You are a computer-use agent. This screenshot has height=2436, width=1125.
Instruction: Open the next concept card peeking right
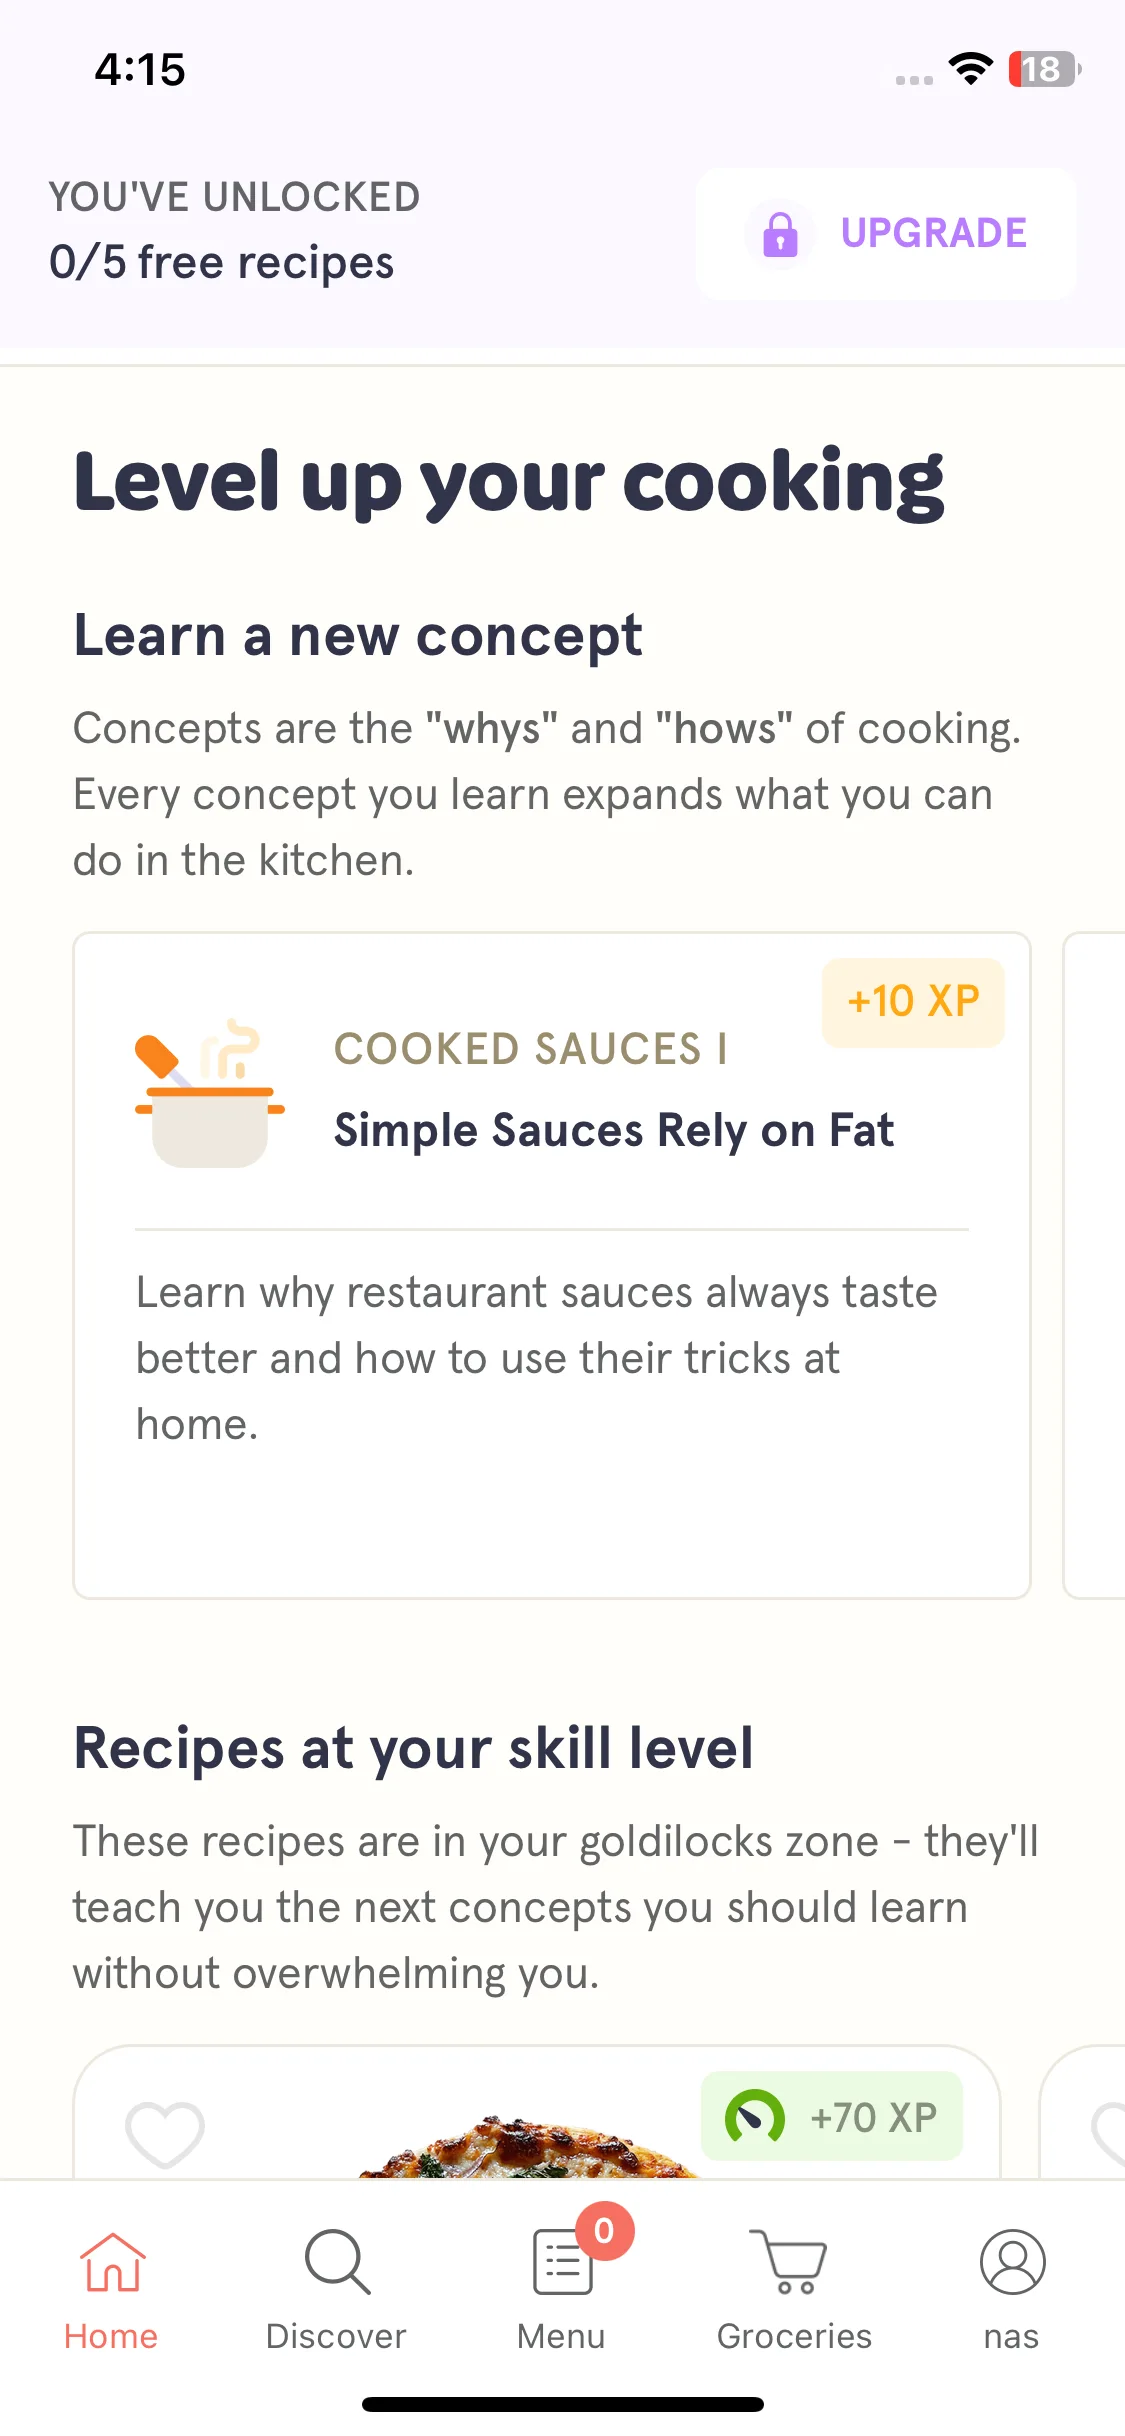[1094, 1266]
